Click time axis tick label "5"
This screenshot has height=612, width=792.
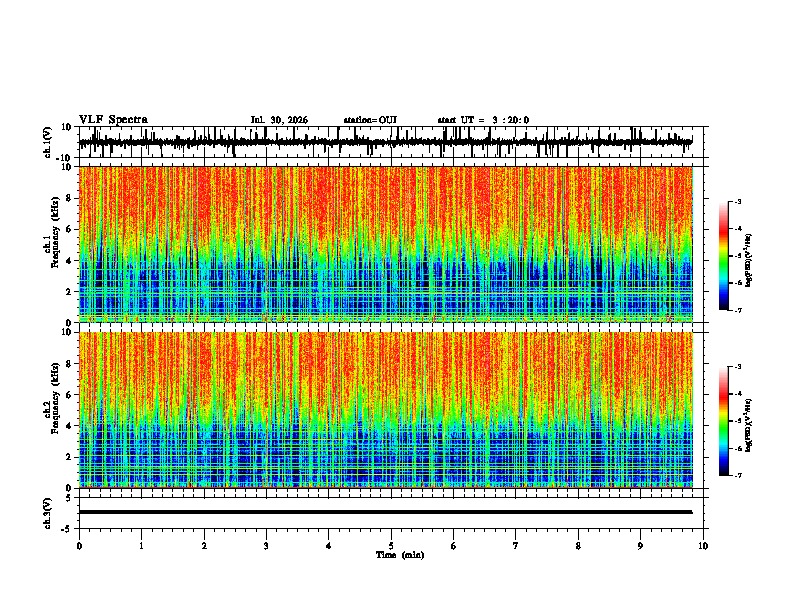click(x=391, y=546)
